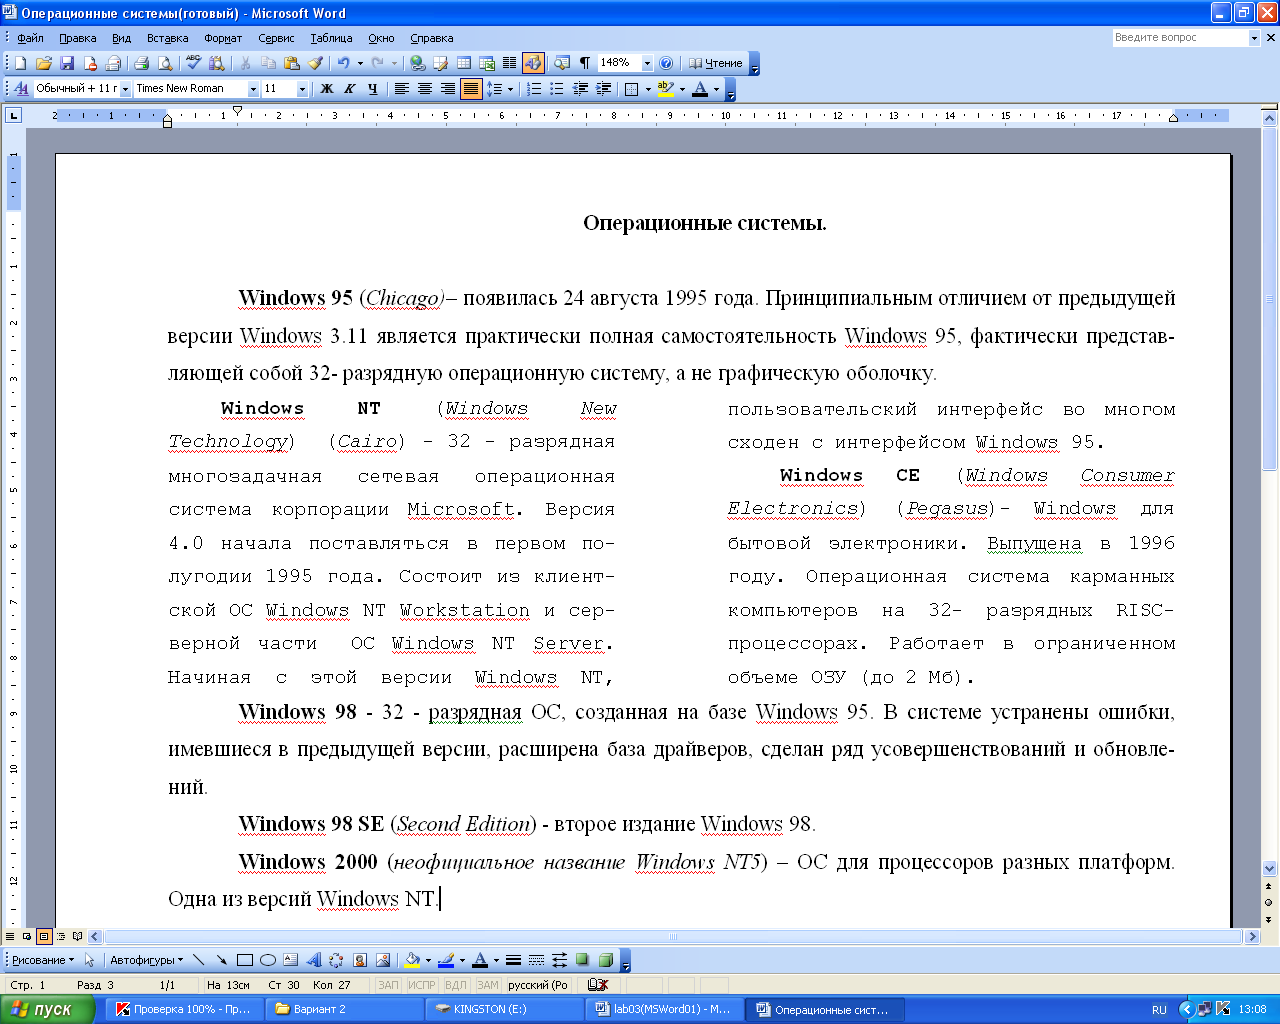The image size is (1280, 1024).
Task: Undo the last action
Action: click(x=343, y=63)
